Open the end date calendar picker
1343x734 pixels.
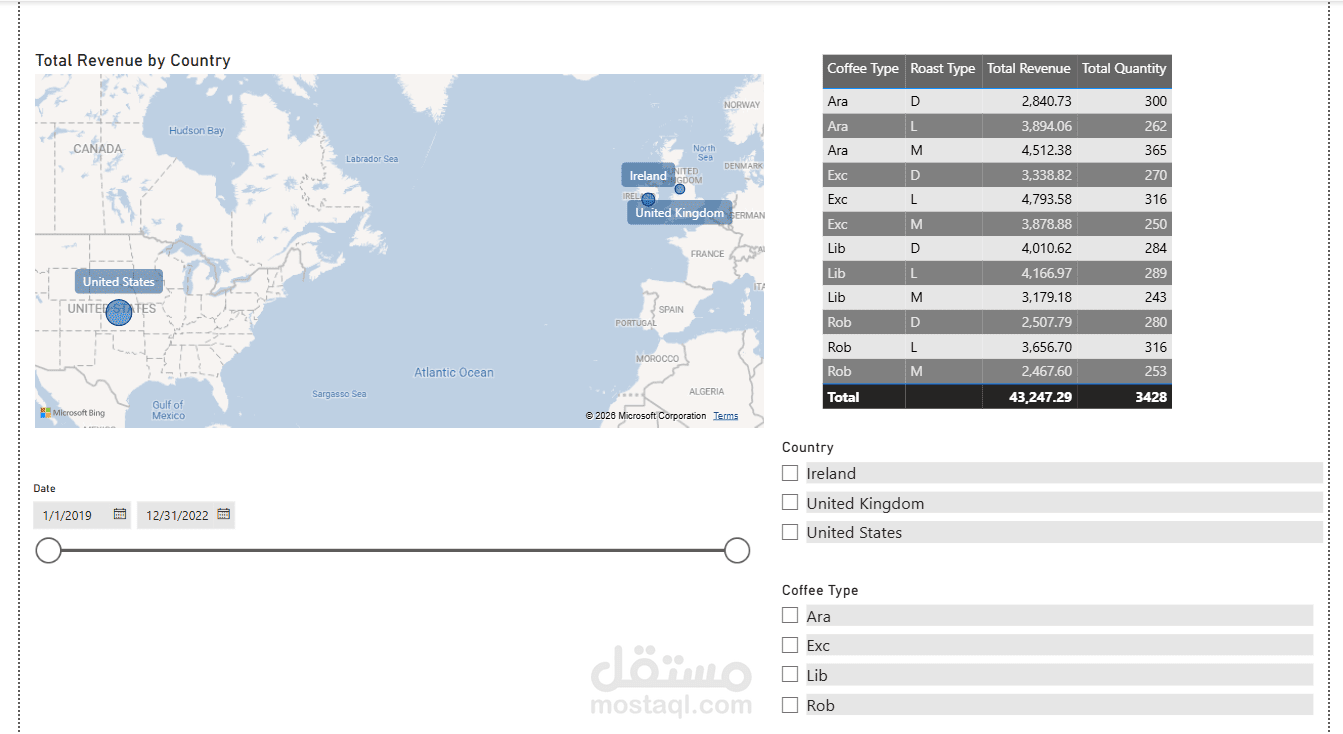tap(223, 515)
